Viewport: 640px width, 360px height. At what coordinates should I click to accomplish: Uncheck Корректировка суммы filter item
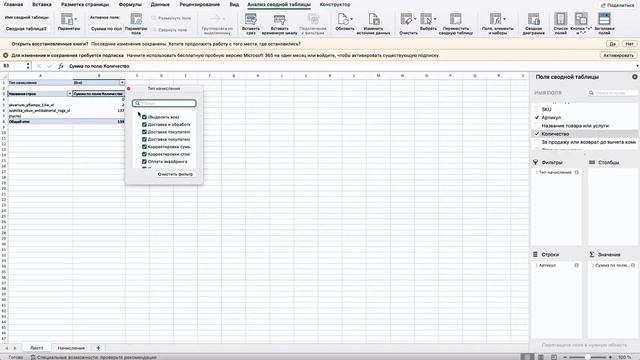(144, 147)
